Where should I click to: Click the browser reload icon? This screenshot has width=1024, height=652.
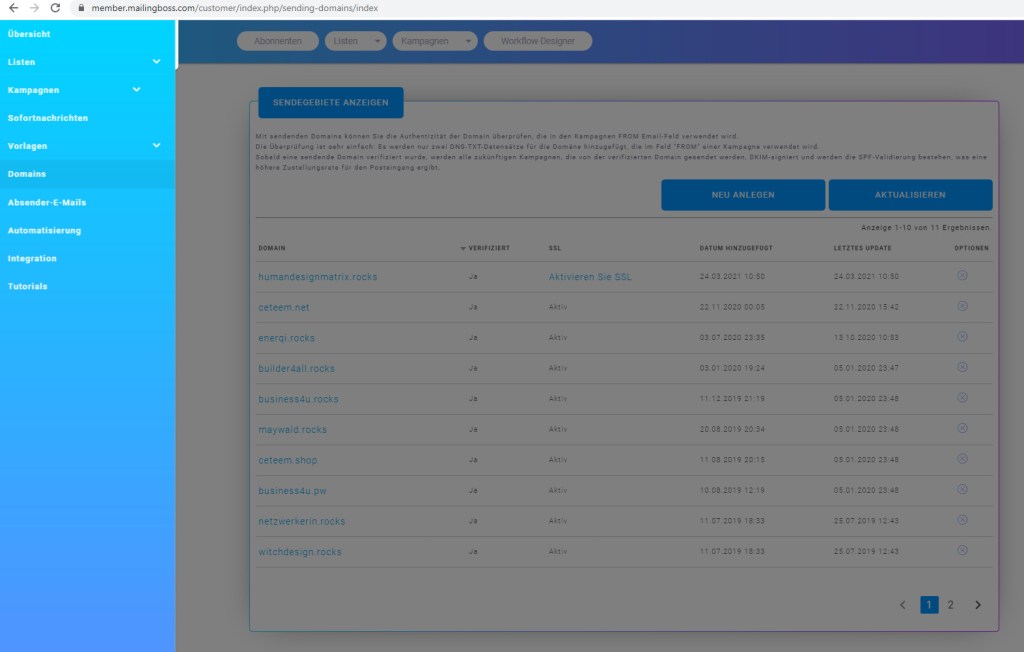pos(55,8)
